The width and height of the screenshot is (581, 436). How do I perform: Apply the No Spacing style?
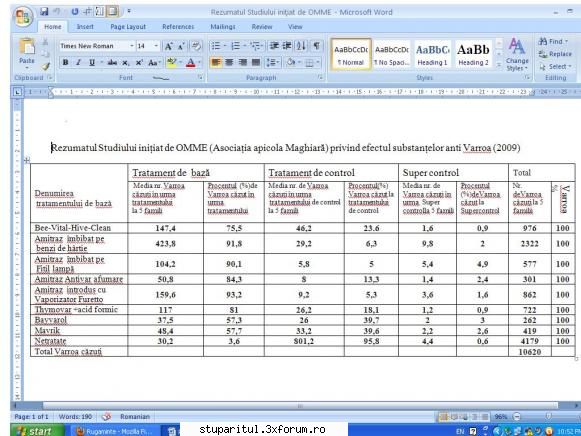click(392, 54)
